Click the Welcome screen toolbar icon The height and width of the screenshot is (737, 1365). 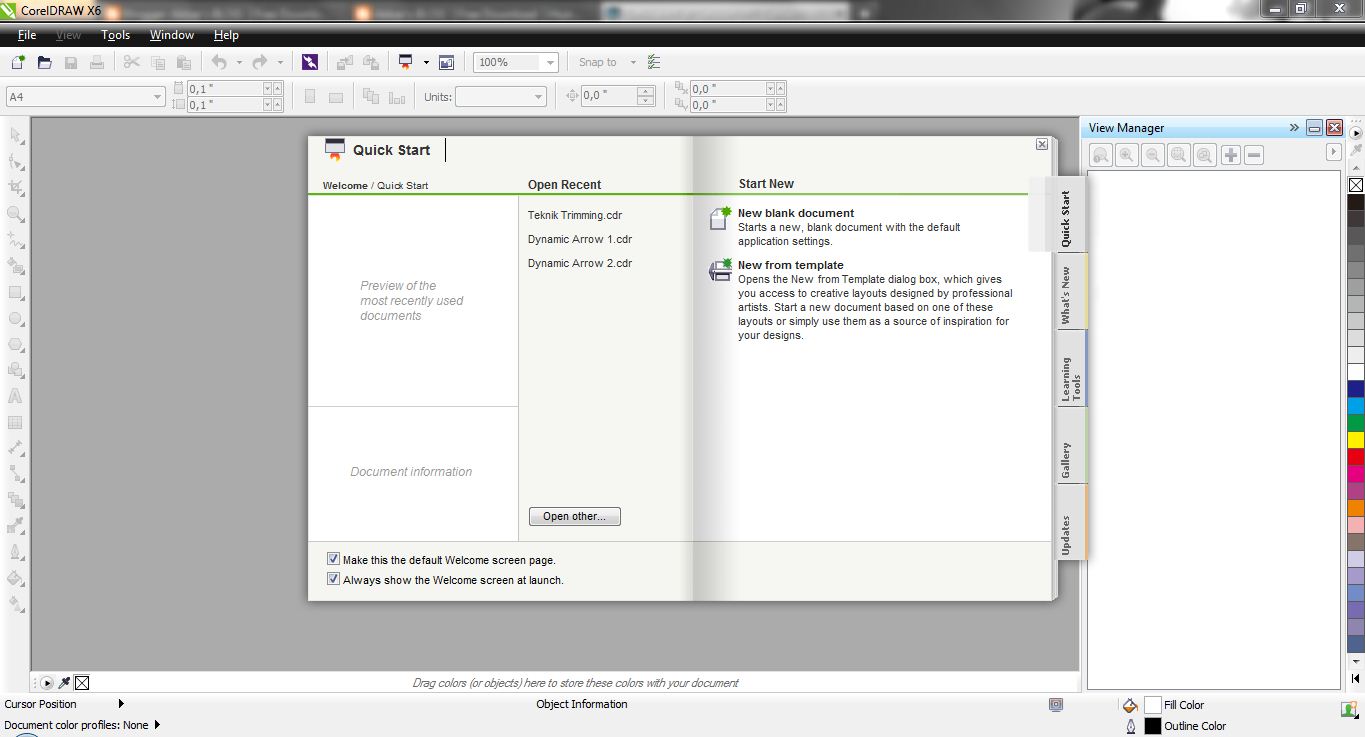(x=446, y=62)
